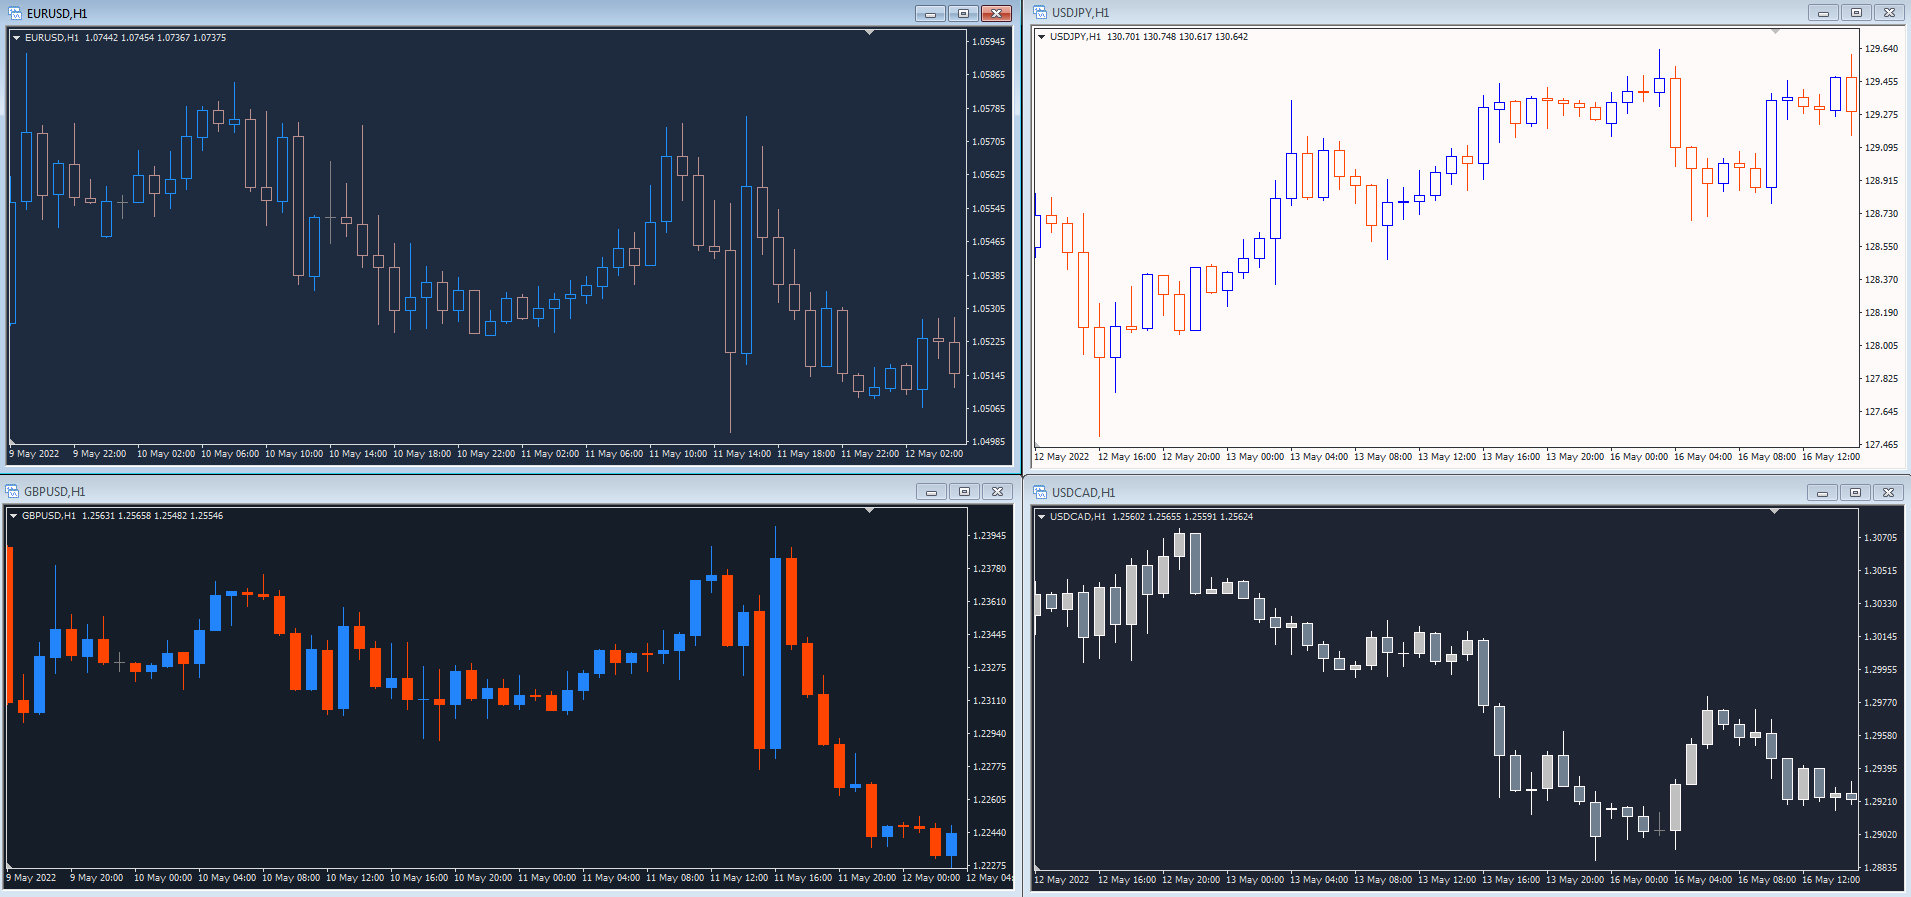Click price level 1.22275 on GBPUSD scale
1911x897 pixels.
click(x=989, y=866)
